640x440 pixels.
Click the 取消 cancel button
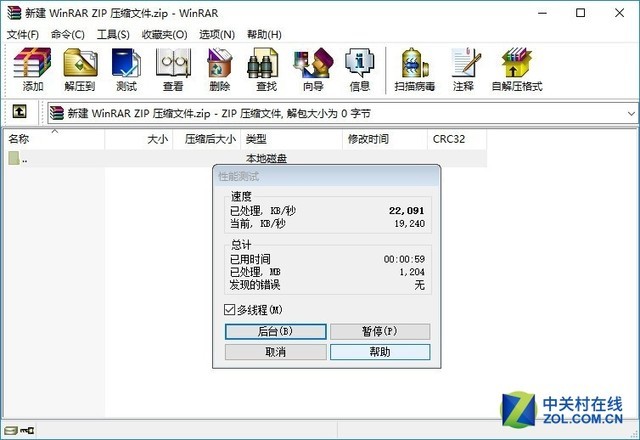click(276, 352)
